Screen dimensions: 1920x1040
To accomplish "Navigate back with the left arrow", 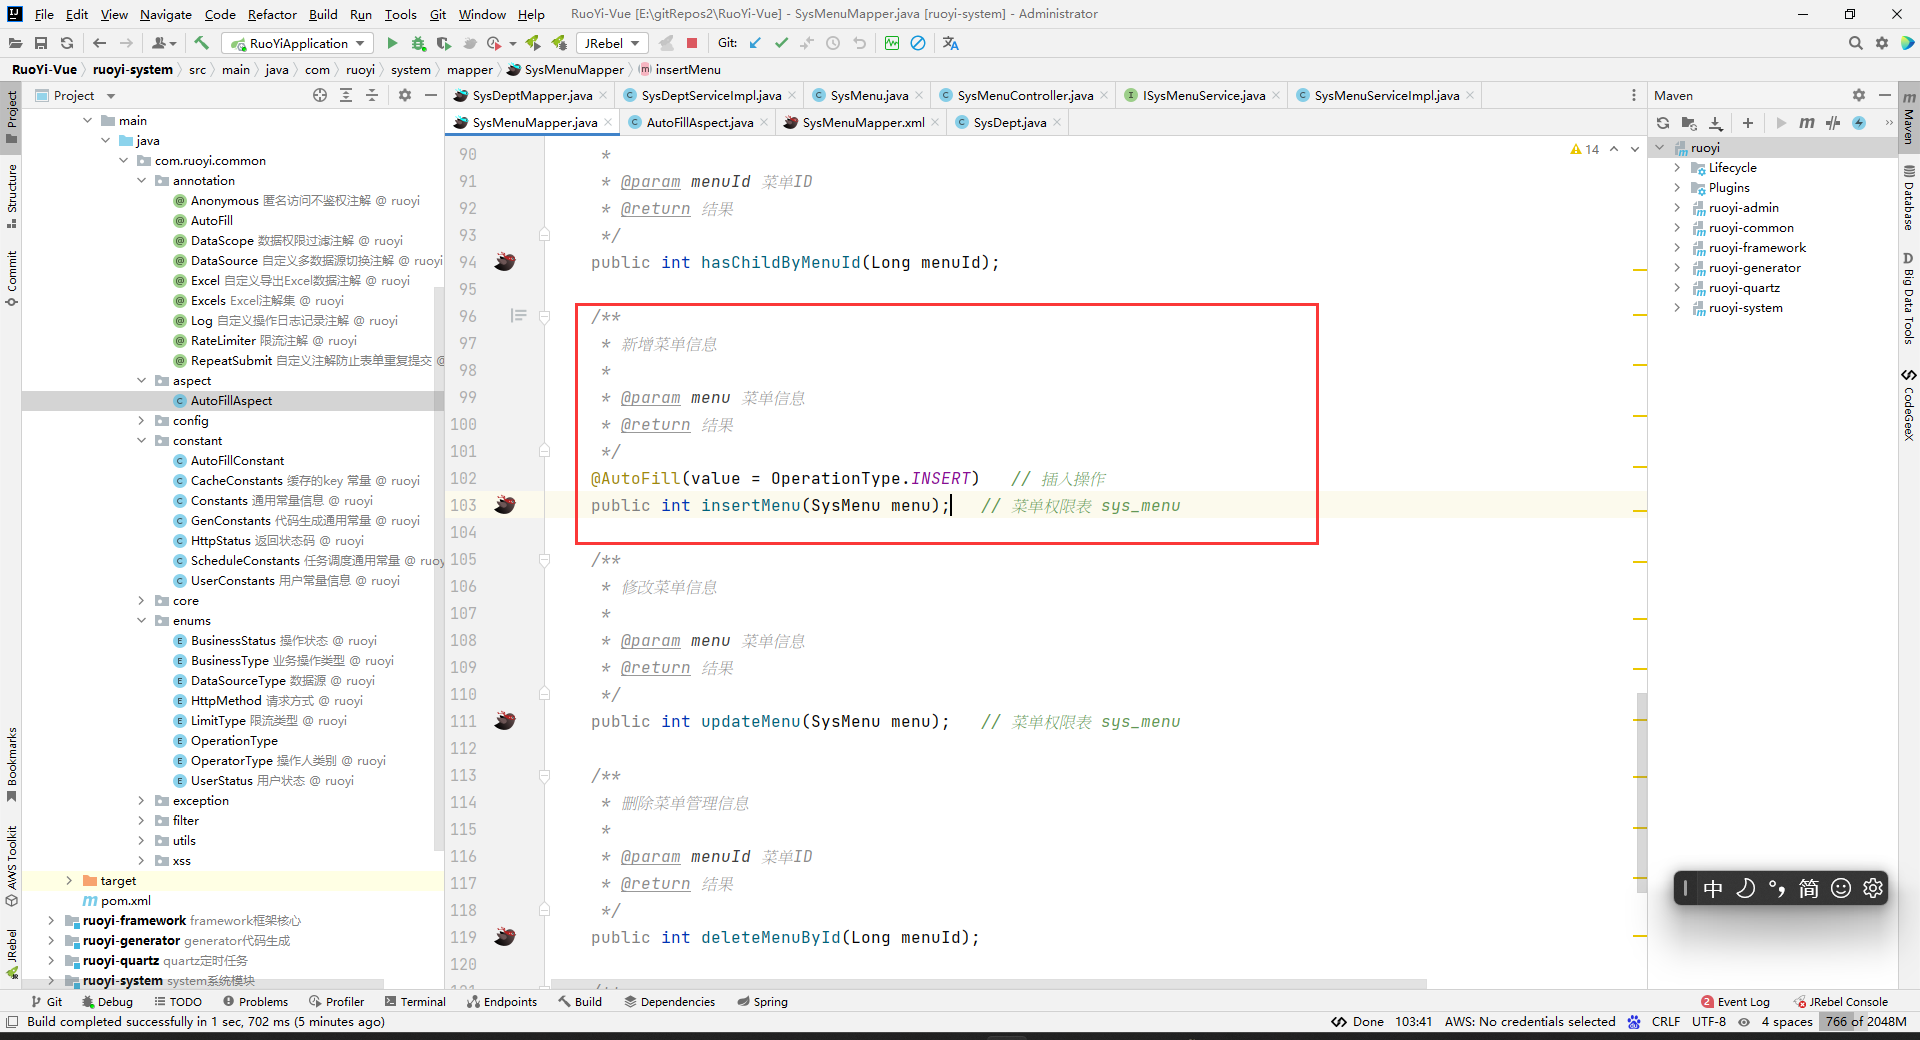I will [x=99, y=43].
